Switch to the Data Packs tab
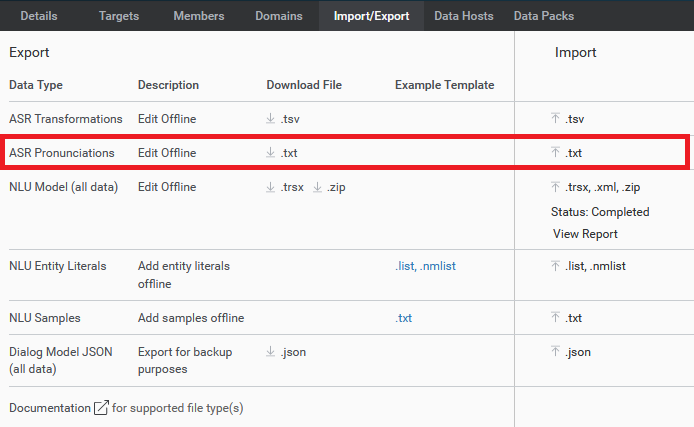The image size is (694, 427). (x=543, y=16)
